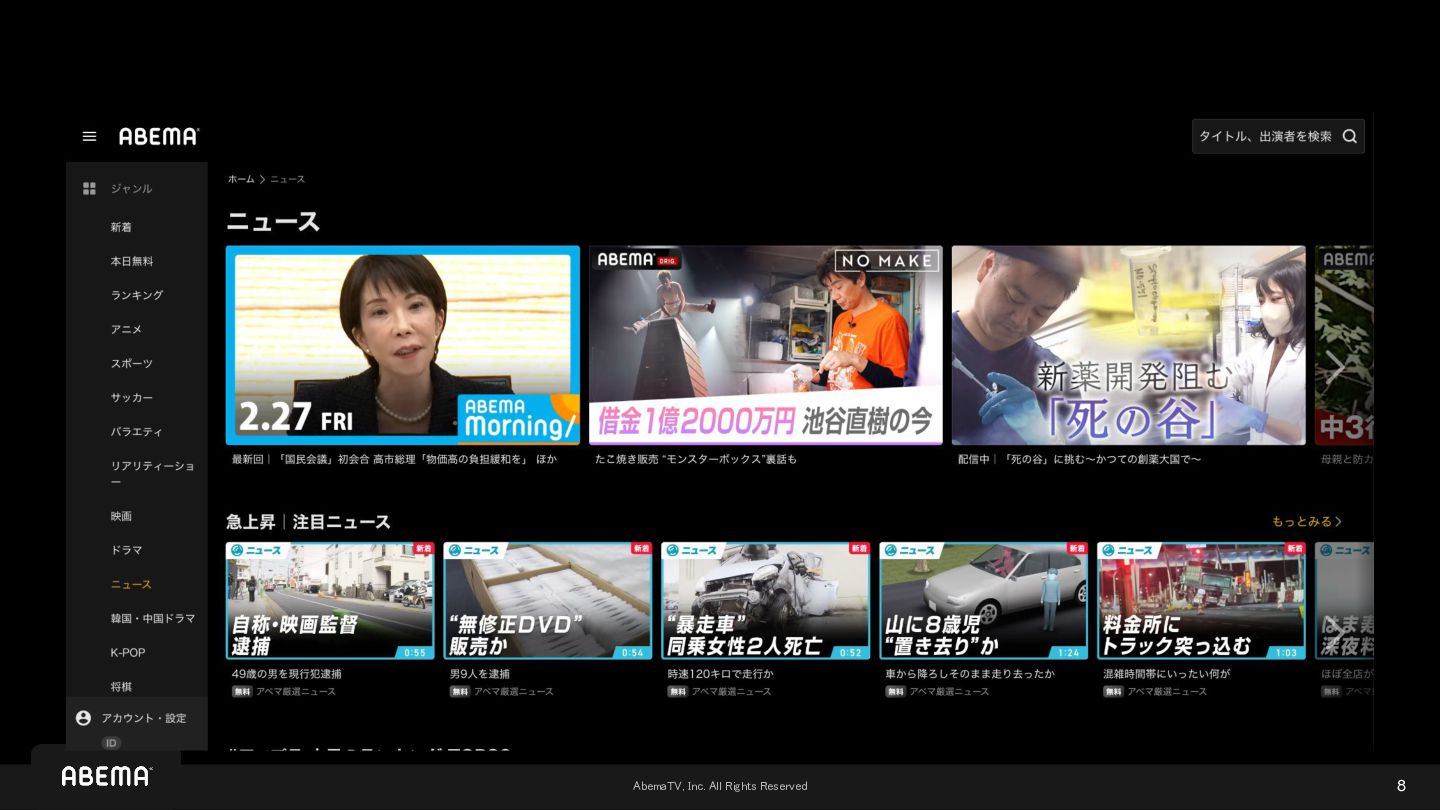The image size is (1440, 810).
Task: Click title 時速120キロで走行か
Action: coord(720,674)
